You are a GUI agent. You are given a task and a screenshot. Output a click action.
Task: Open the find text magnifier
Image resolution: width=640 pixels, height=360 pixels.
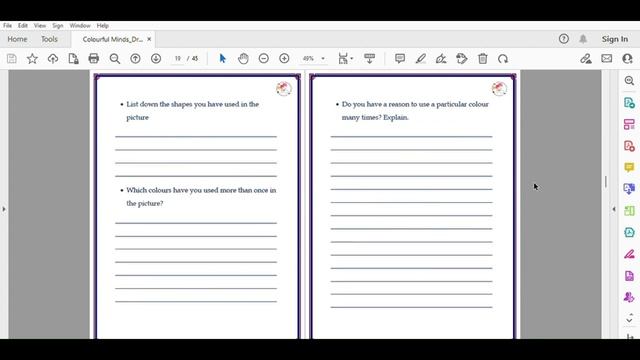click(115, 59)
